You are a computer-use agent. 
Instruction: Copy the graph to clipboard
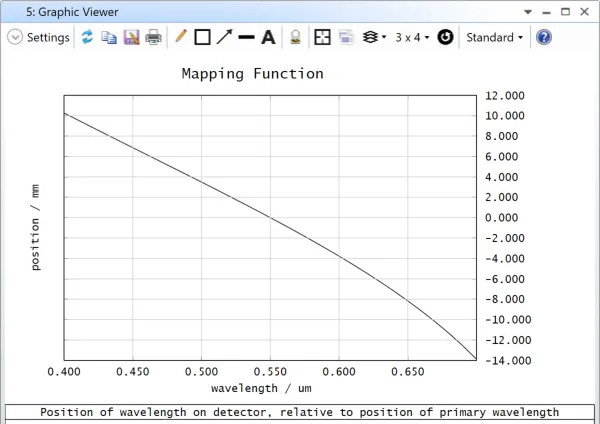[109, 37]
